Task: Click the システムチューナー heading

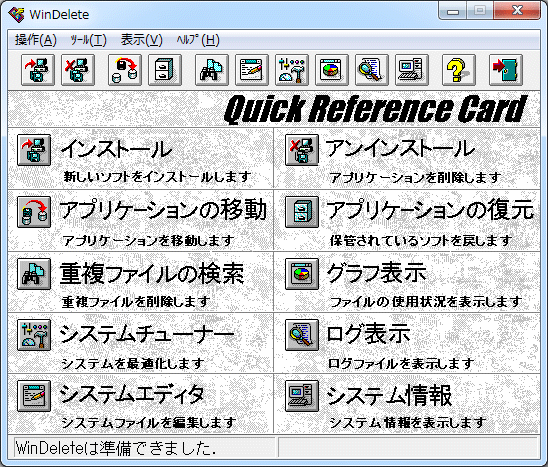Action: click(x=147, y=334)
